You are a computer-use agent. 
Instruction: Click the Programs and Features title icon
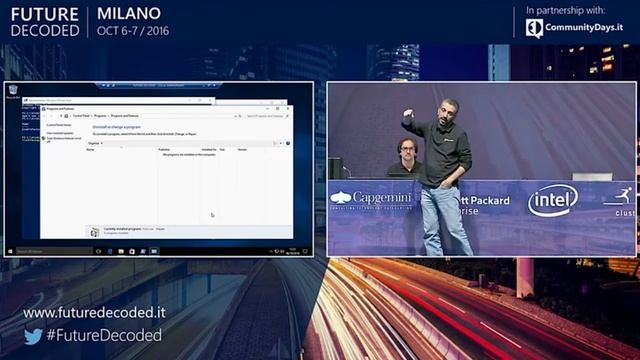[x=44, y=109]
